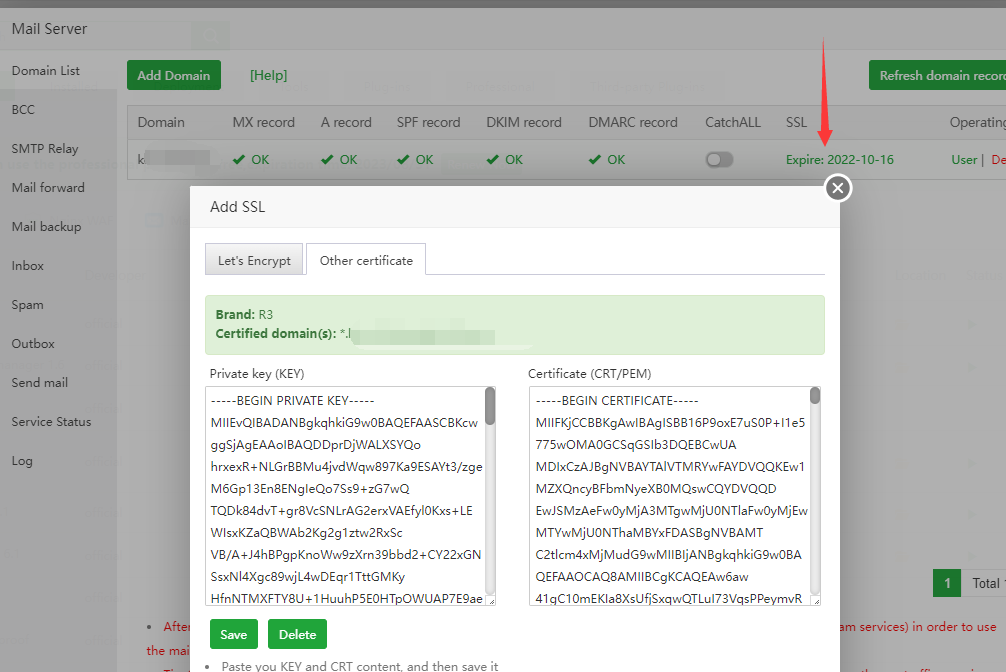
Task: Delete the SSL certificate
Action: pos(297,634)
